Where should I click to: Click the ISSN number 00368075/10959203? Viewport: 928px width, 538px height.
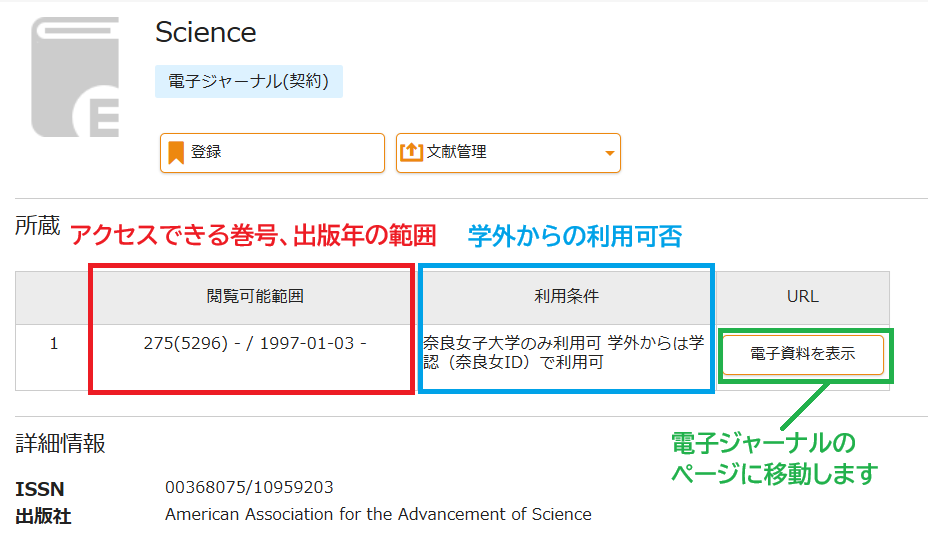click(249, 488)
